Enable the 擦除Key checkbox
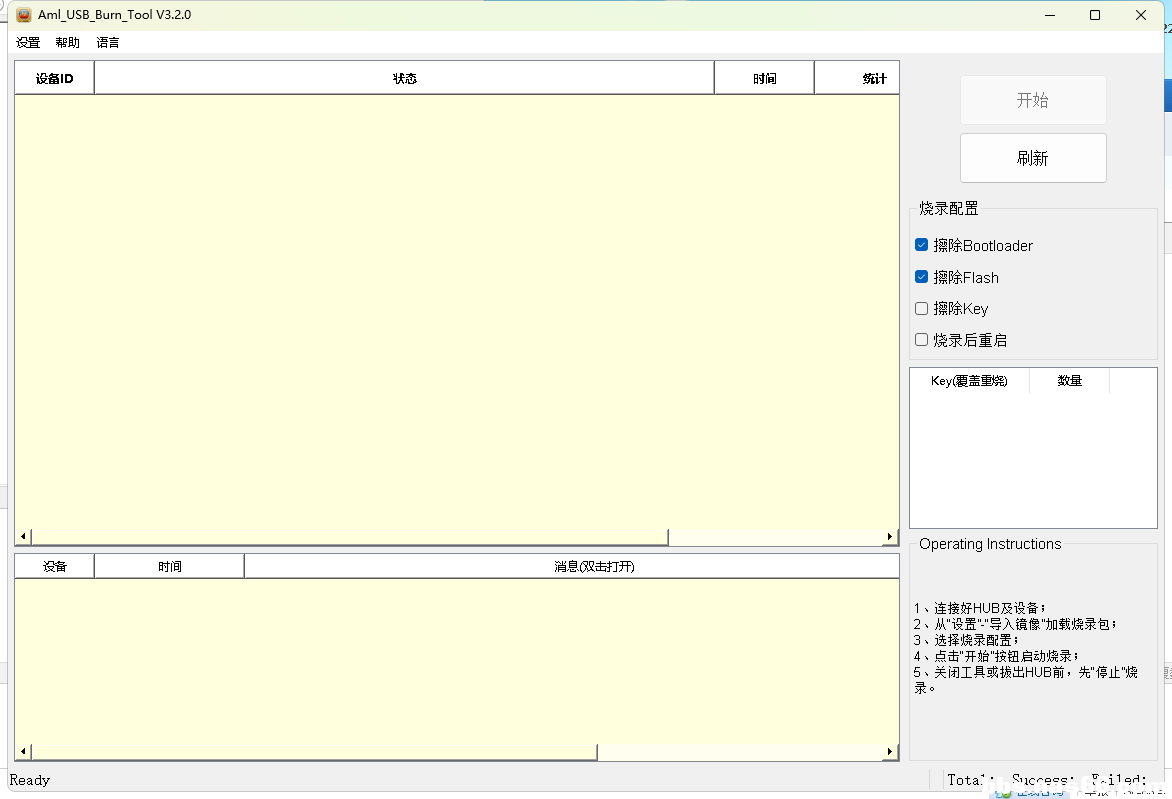1172x799 pixels. tap(922, 309)
